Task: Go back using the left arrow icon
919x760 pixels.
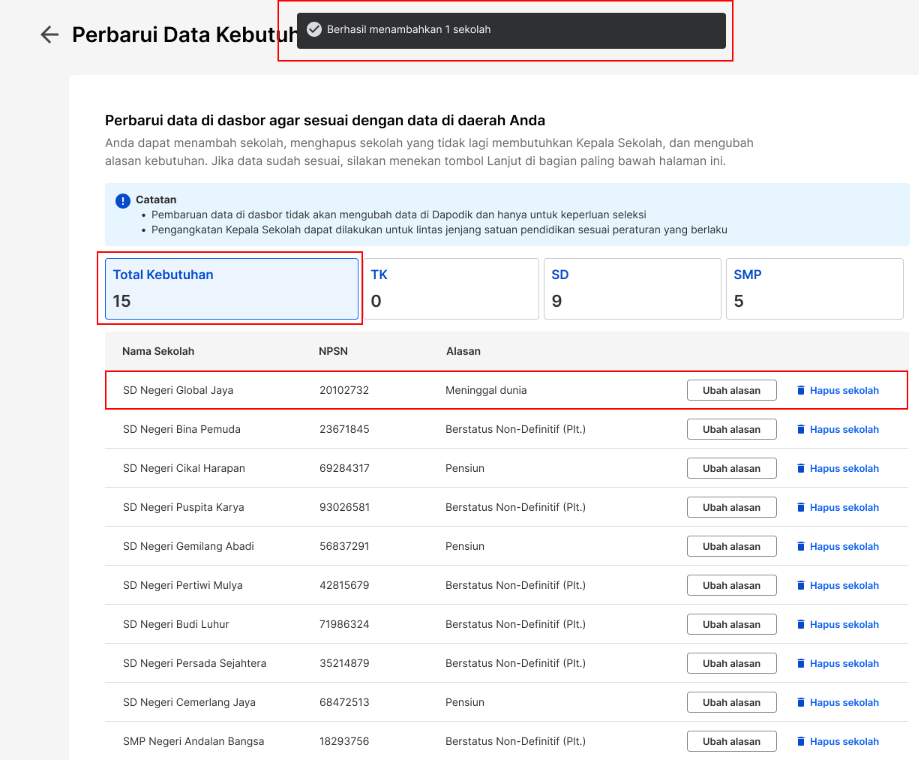Action: click(x=49, y=35)
